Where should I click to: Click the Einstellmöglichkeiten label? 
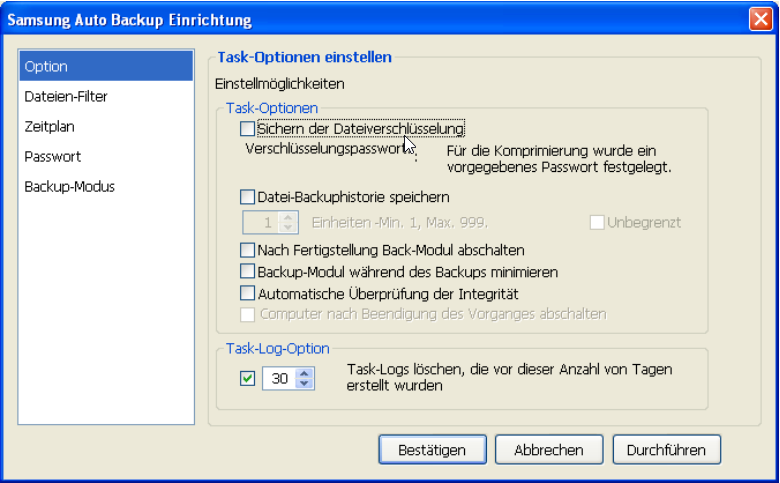[x=280, y=84]
